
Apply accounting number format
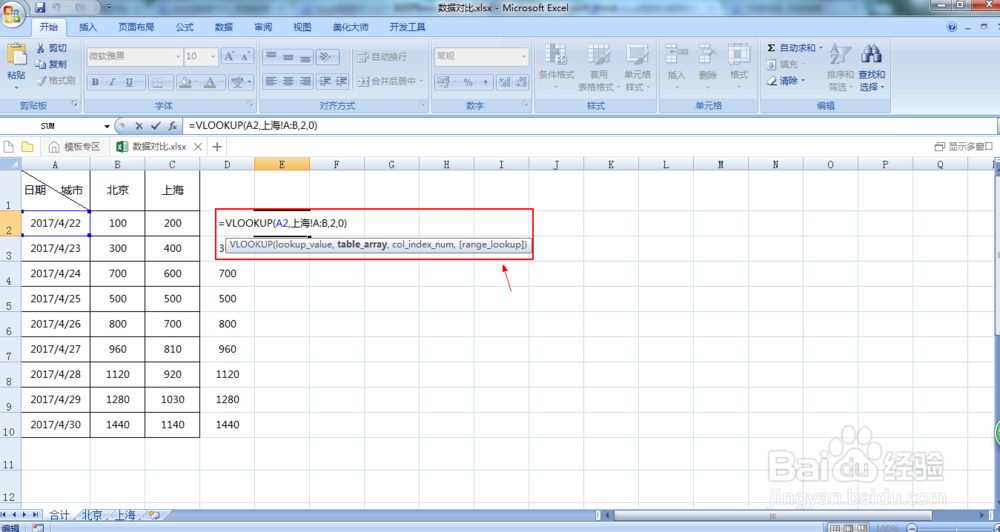(446, 82)
